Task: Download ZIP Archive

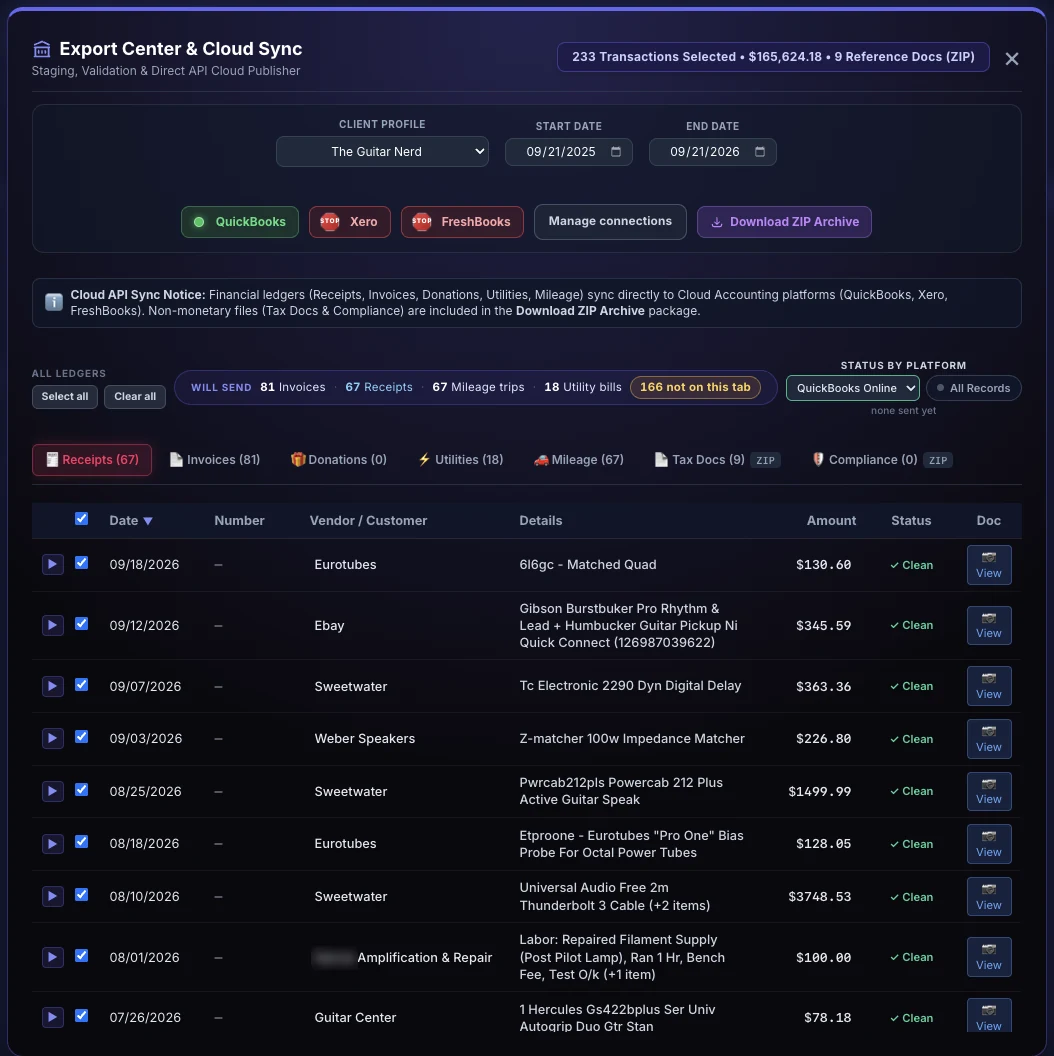Action: [x=784, y=222]
